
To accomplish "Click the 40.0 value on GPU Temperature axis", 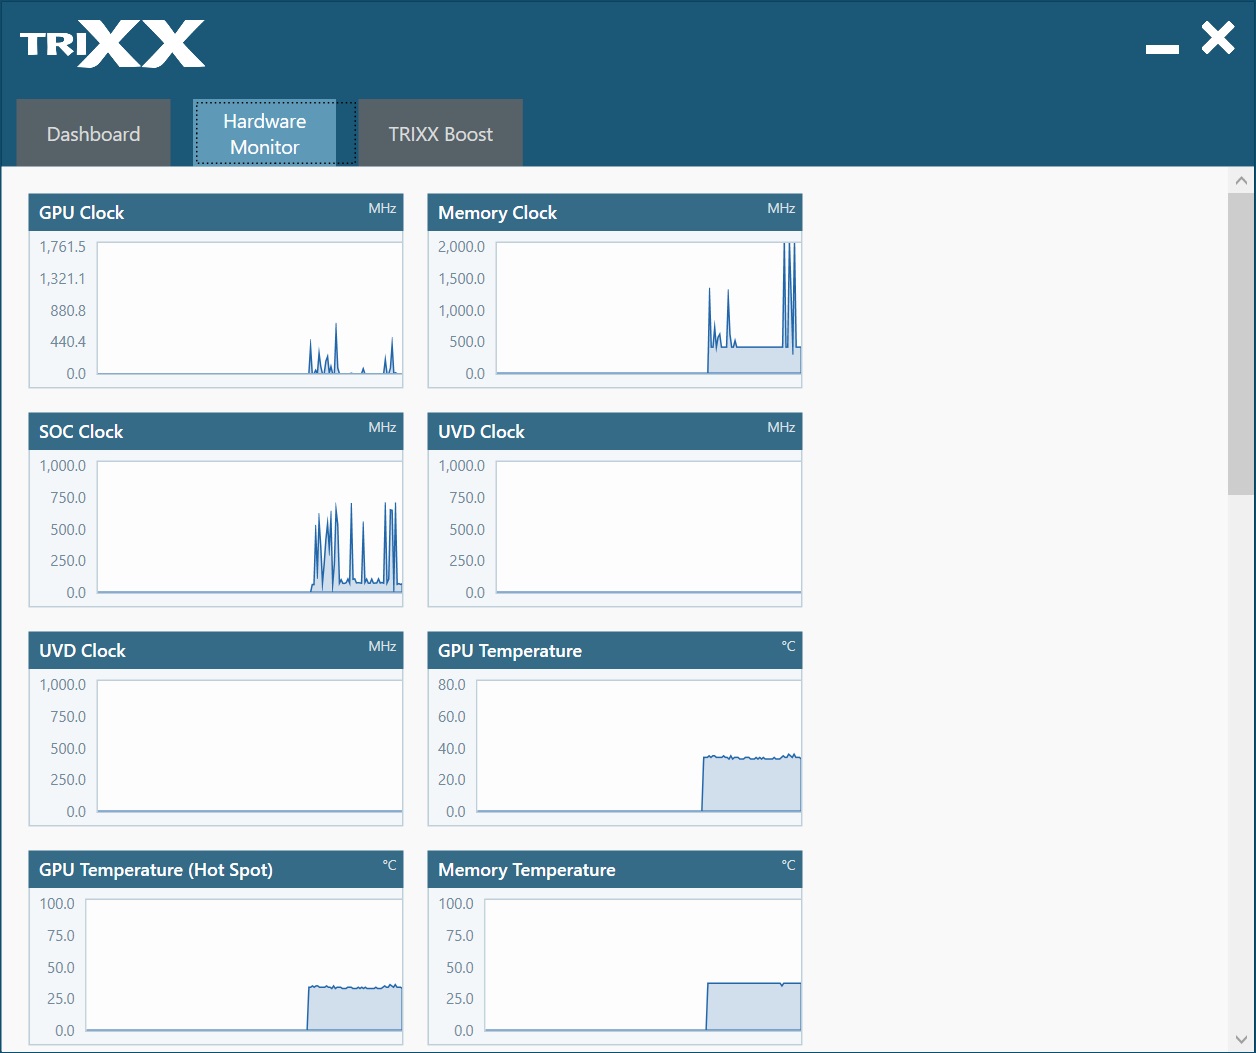I will pos(452,748).
